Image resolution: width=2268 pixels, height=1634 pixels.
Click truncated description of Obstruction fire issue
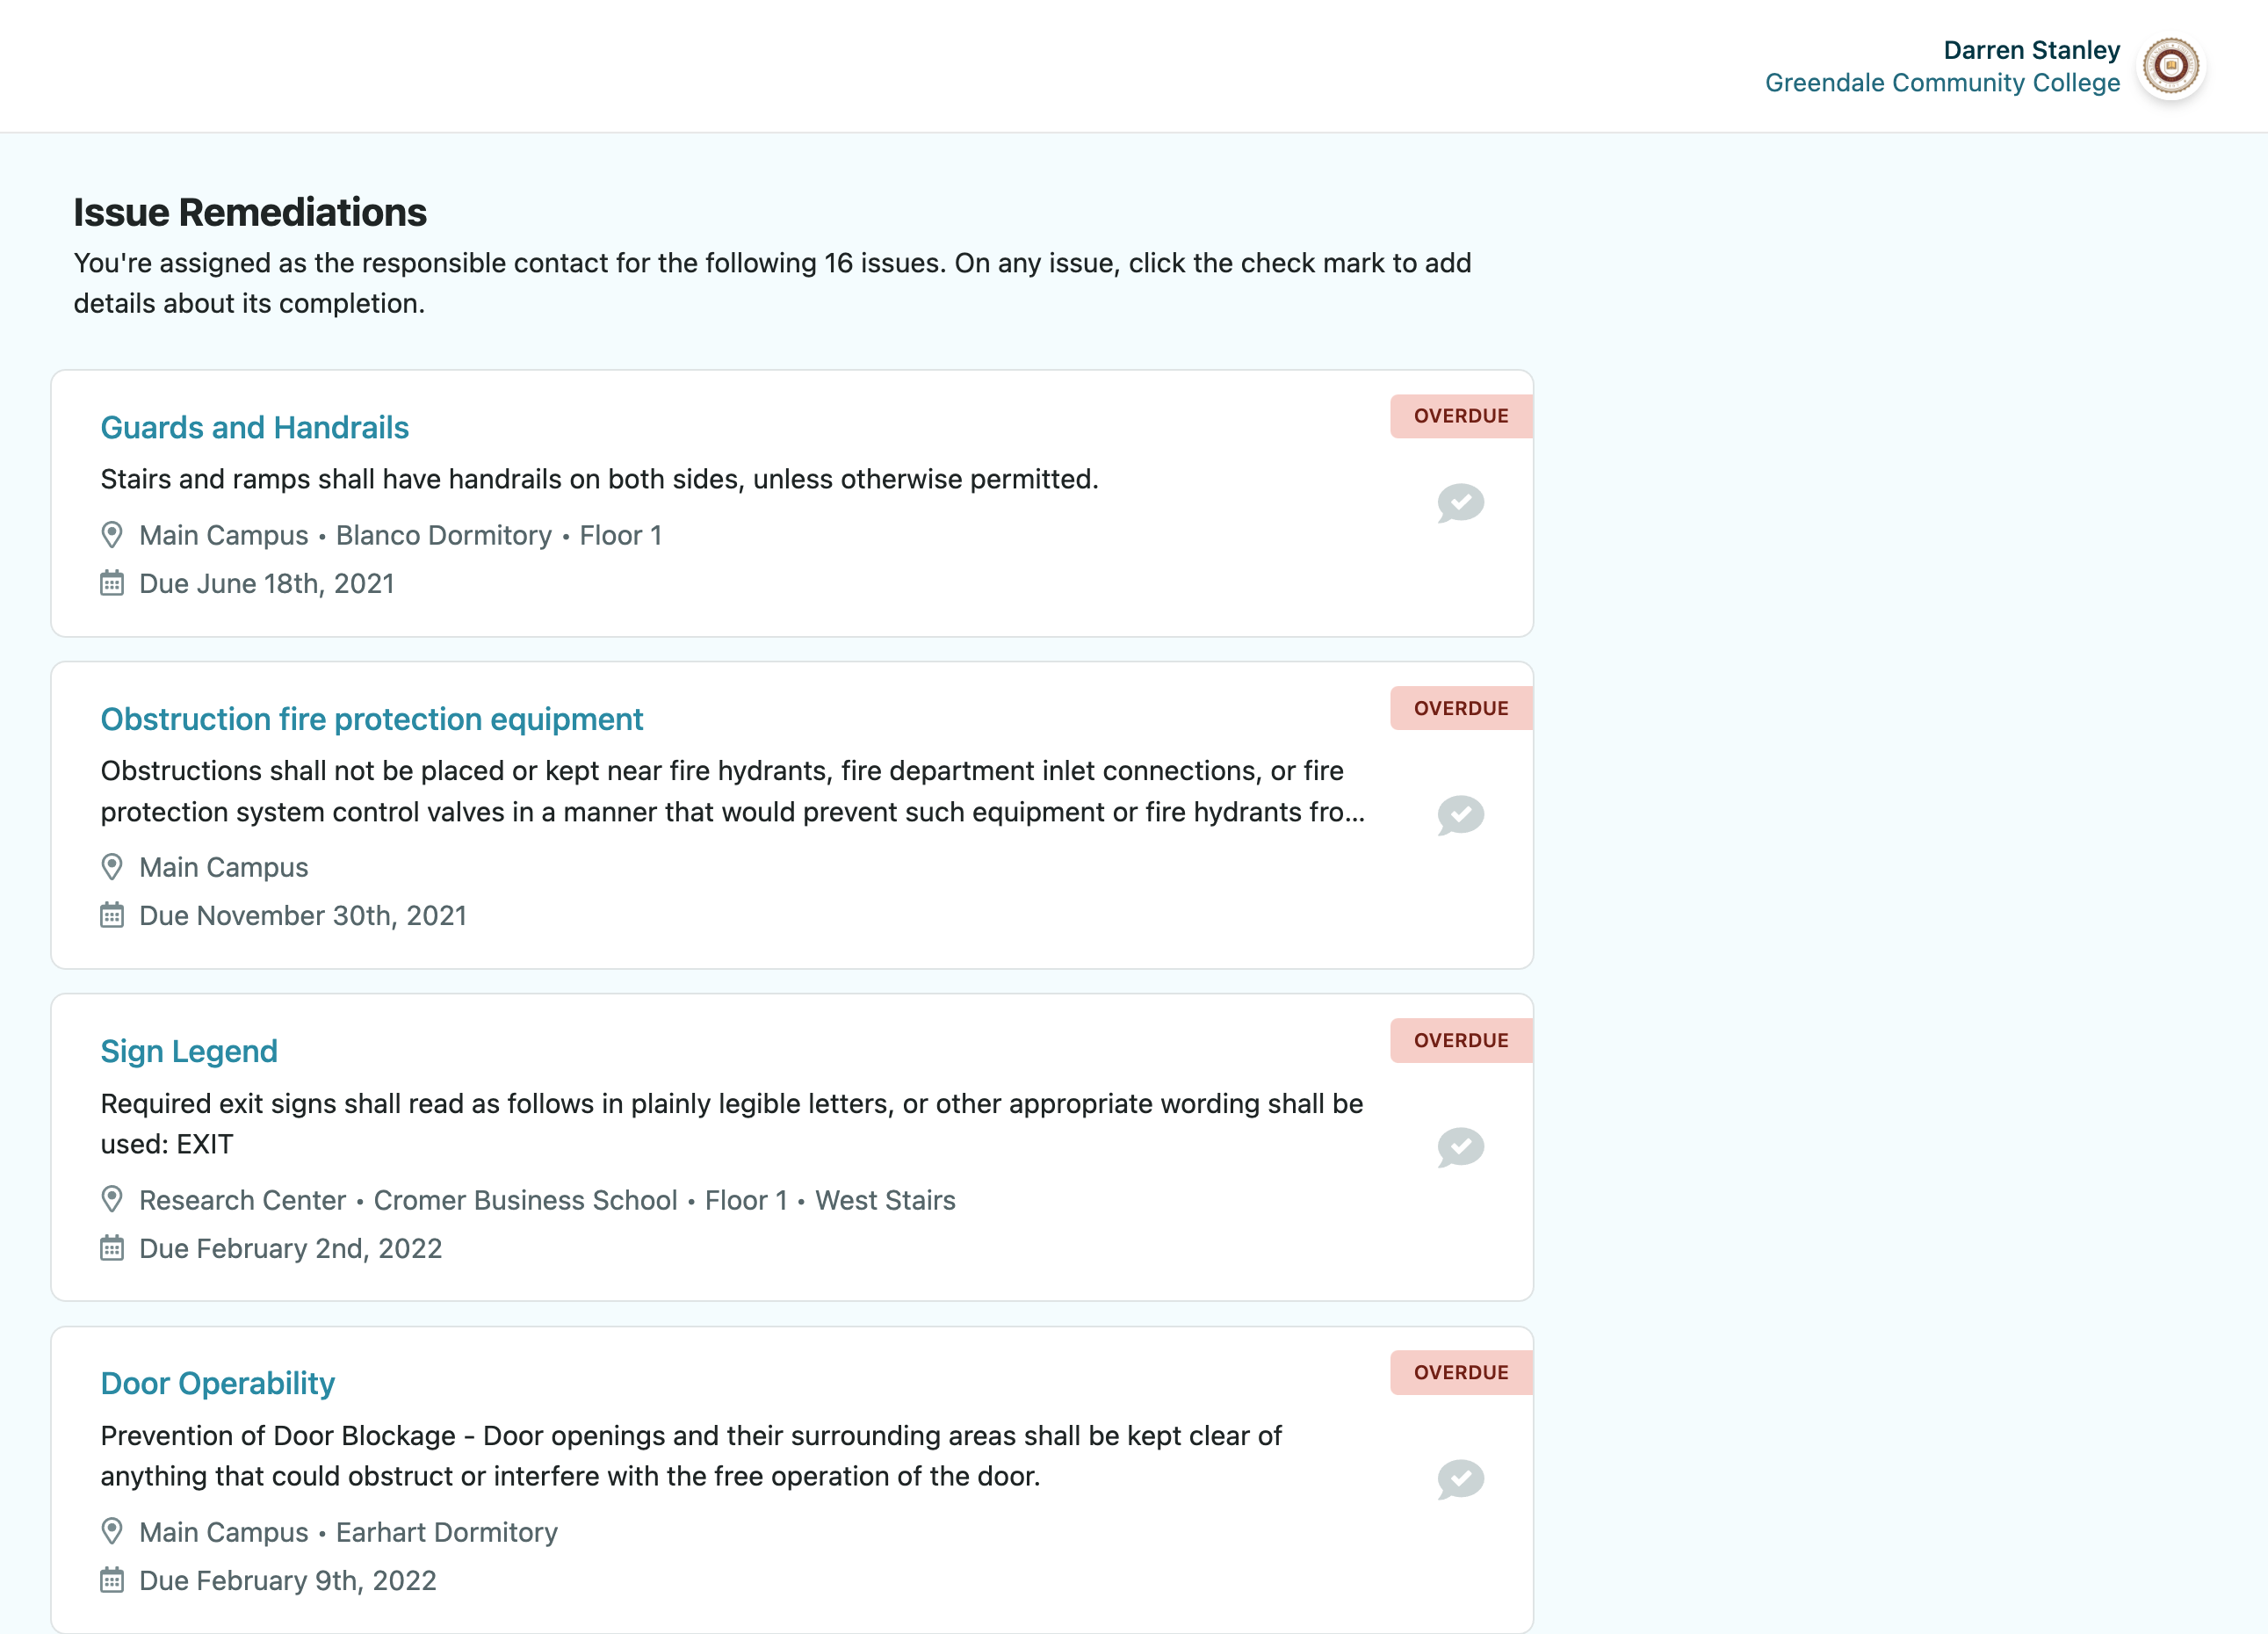(x=732, y=791)
